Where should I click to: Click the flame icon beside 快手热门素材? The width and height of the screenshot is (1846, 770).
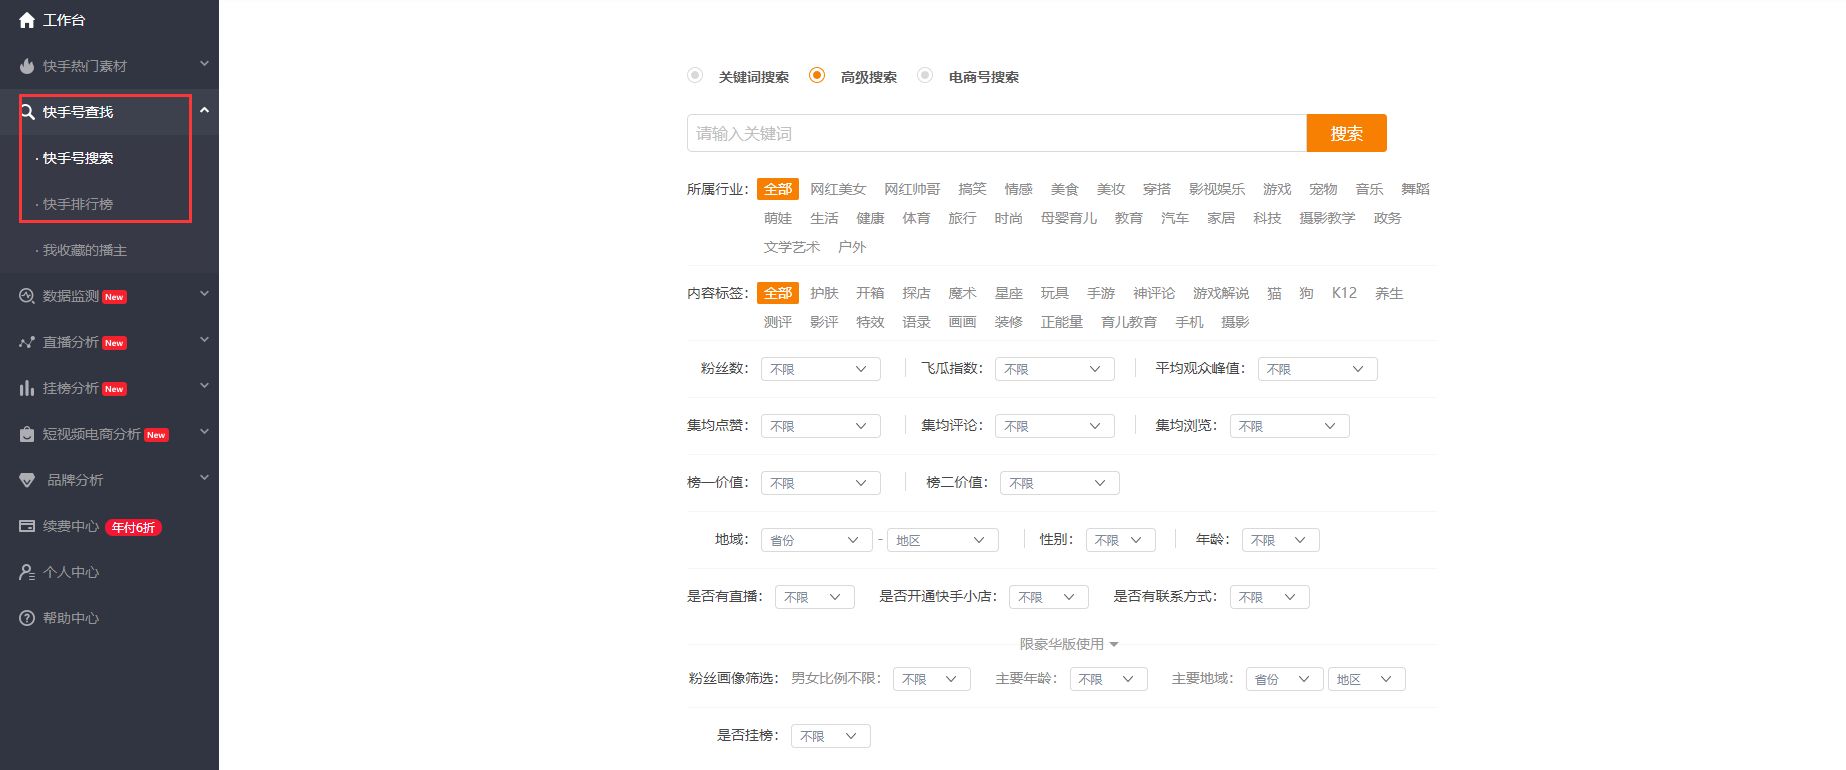27,66
